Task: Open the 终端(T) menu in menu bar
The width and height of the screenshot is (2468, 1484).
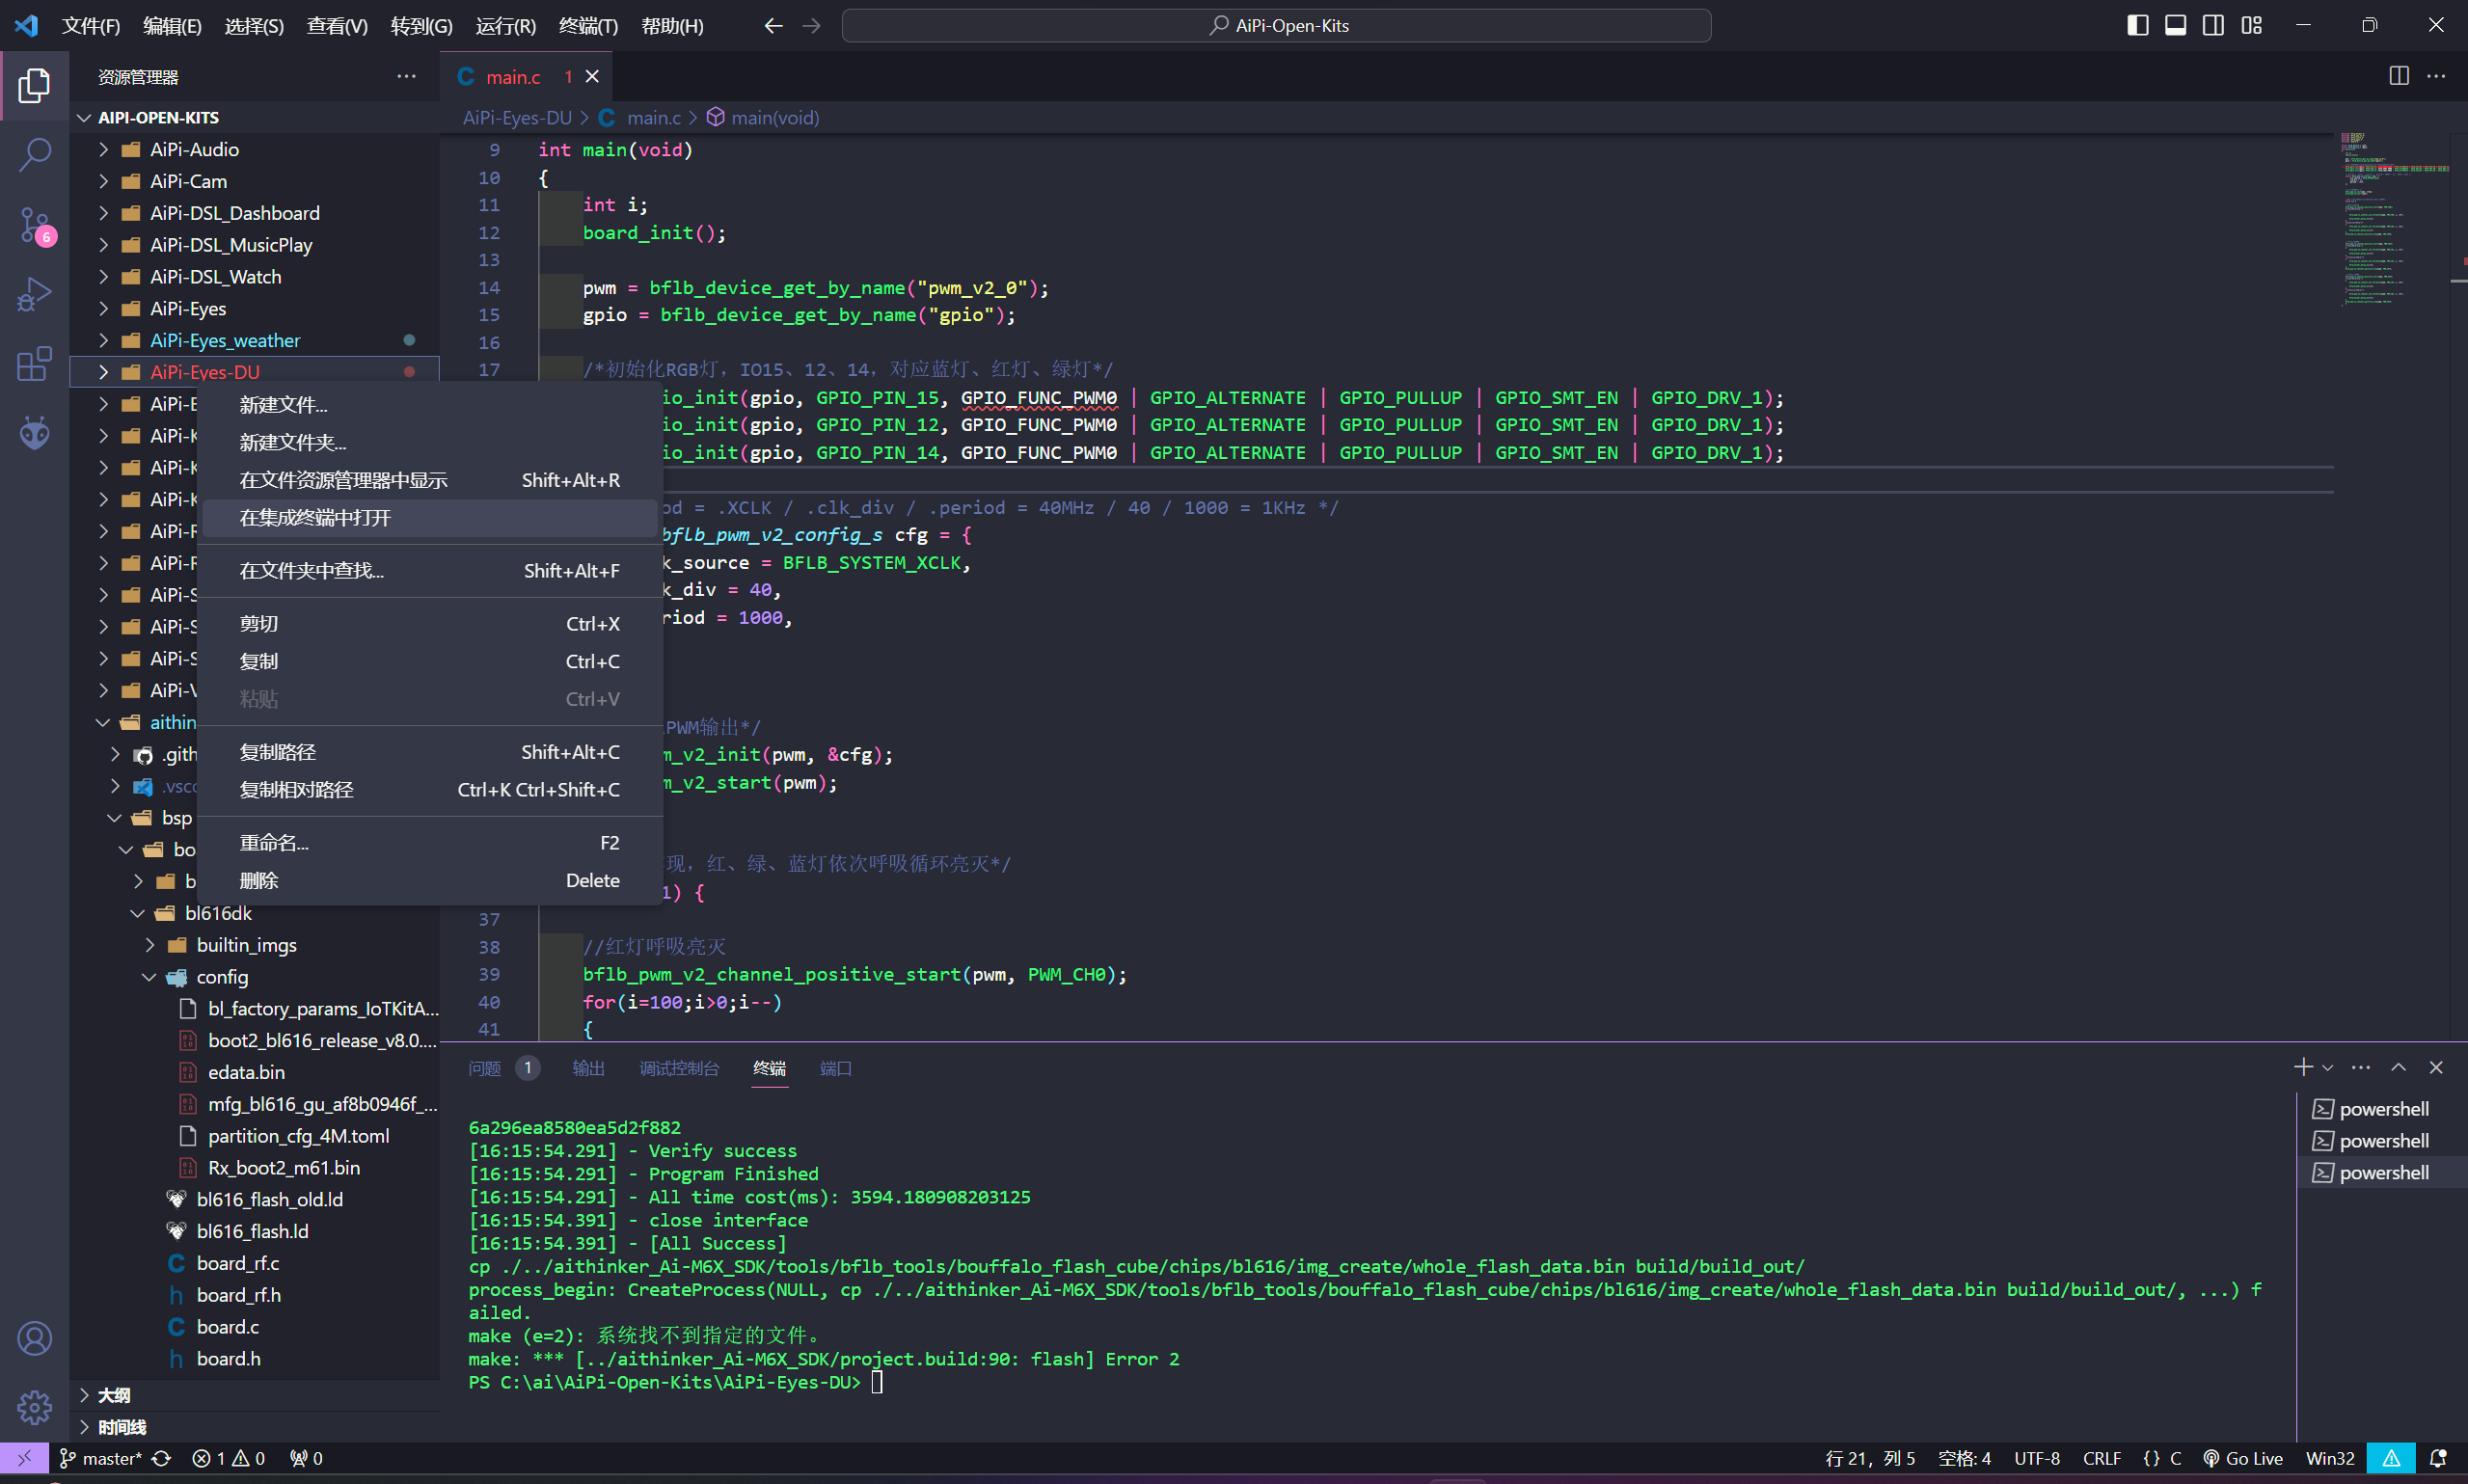Action: click(x=588, y=26)
